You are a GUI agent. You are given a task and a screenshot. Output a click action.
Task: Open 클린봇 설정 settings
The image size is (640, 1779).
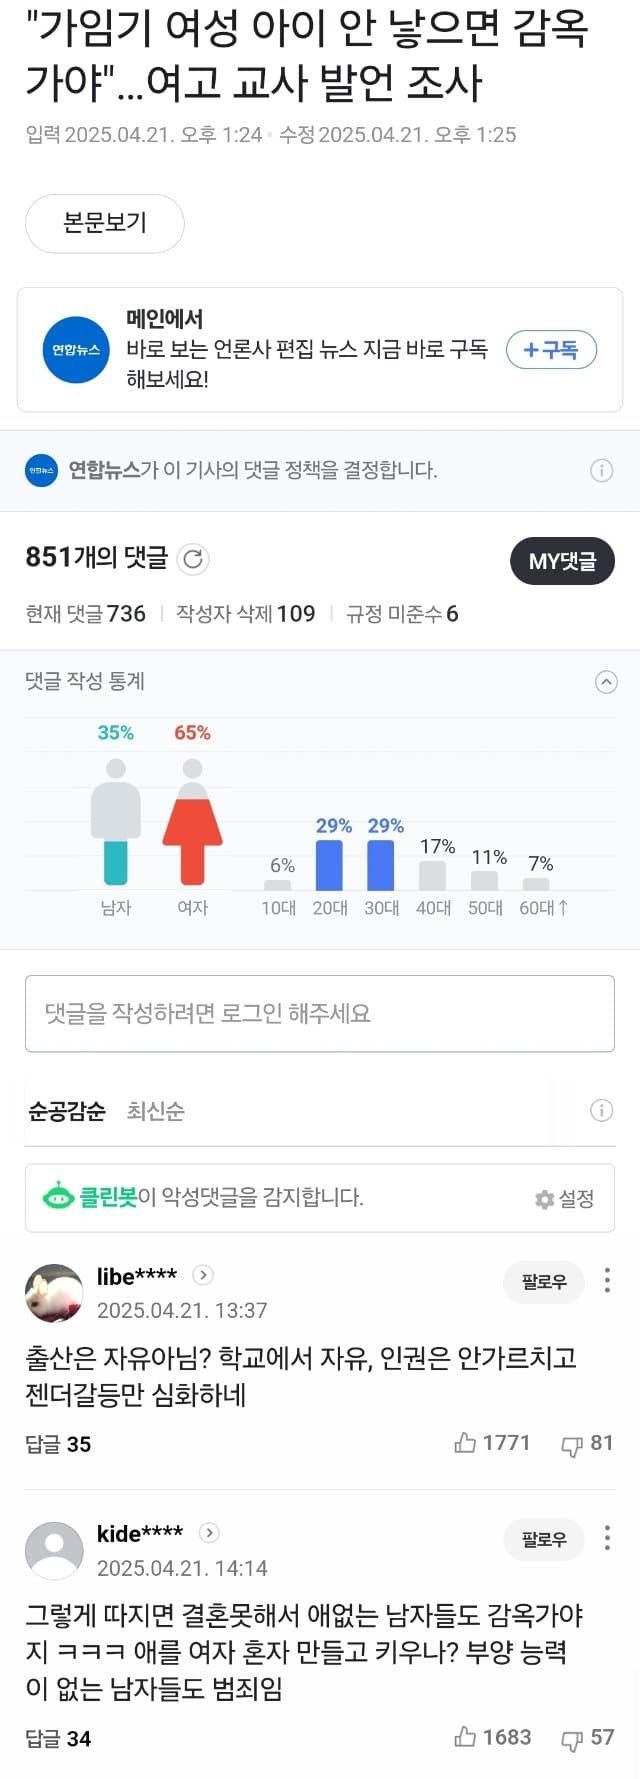click(x=565, y=1198)
